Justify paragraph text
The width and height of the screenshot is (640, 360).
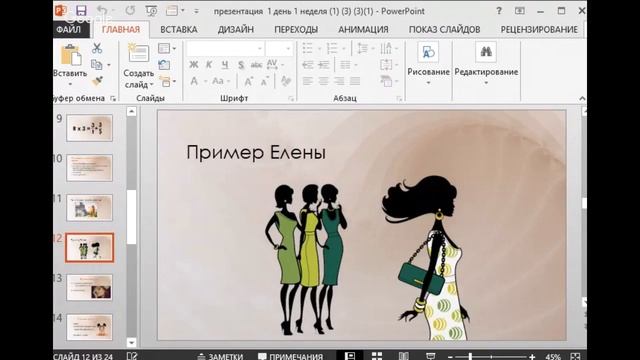[355, 81]
